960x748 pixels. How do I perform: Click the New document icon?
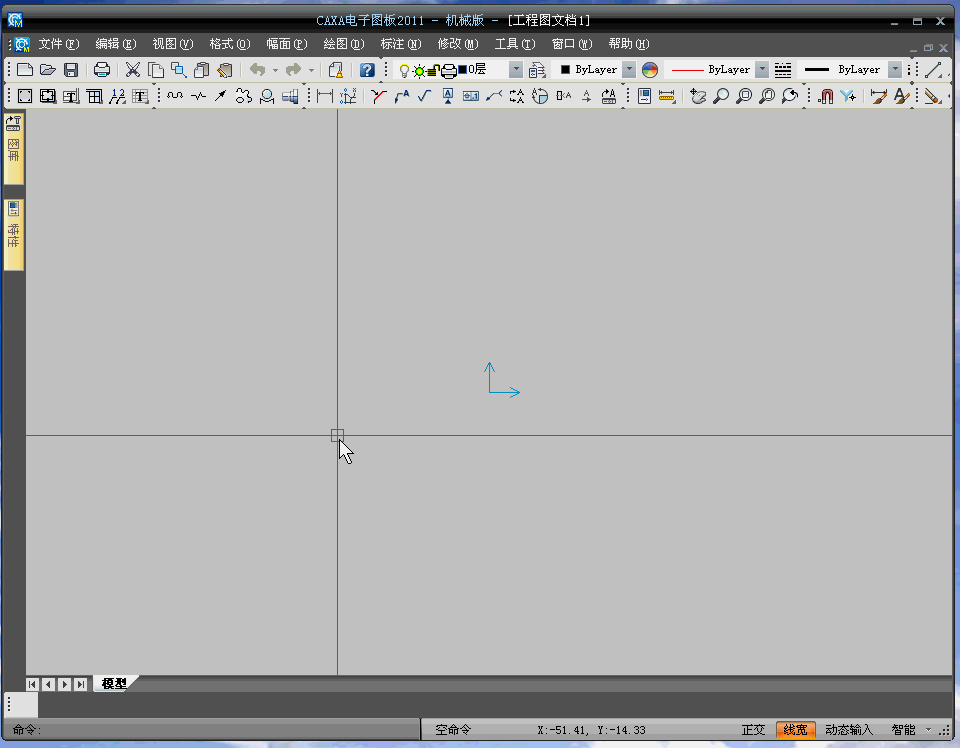click(x=25, y=70)
